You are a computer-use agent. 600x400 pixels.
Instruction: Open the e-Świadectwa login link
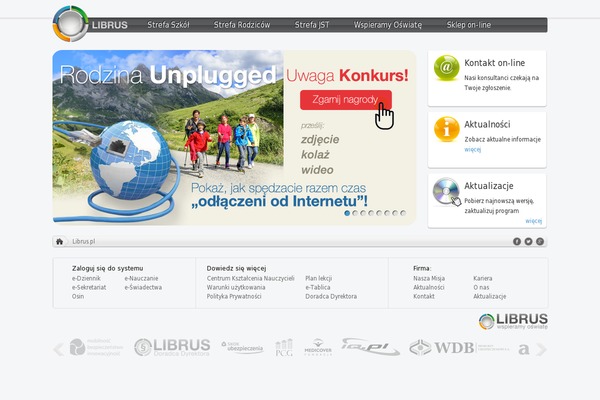click(143, 287)
